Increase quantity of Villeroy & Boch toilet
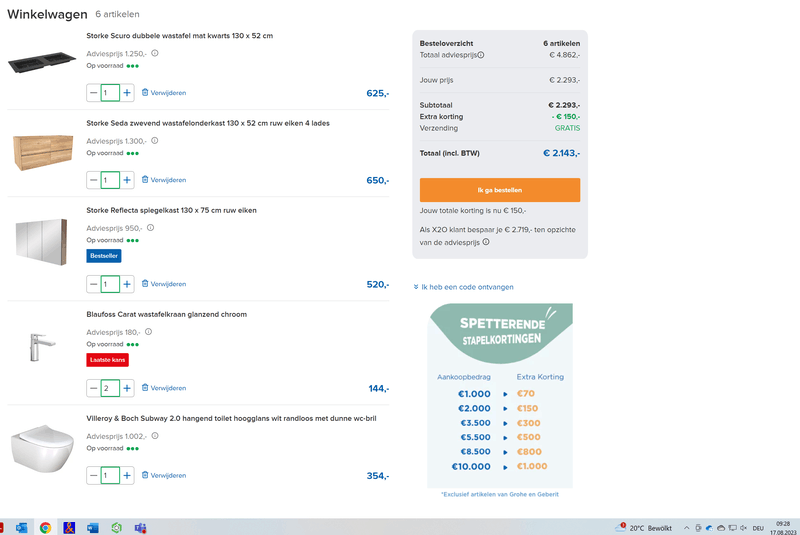800x535 pixels. tap(127, 475)
